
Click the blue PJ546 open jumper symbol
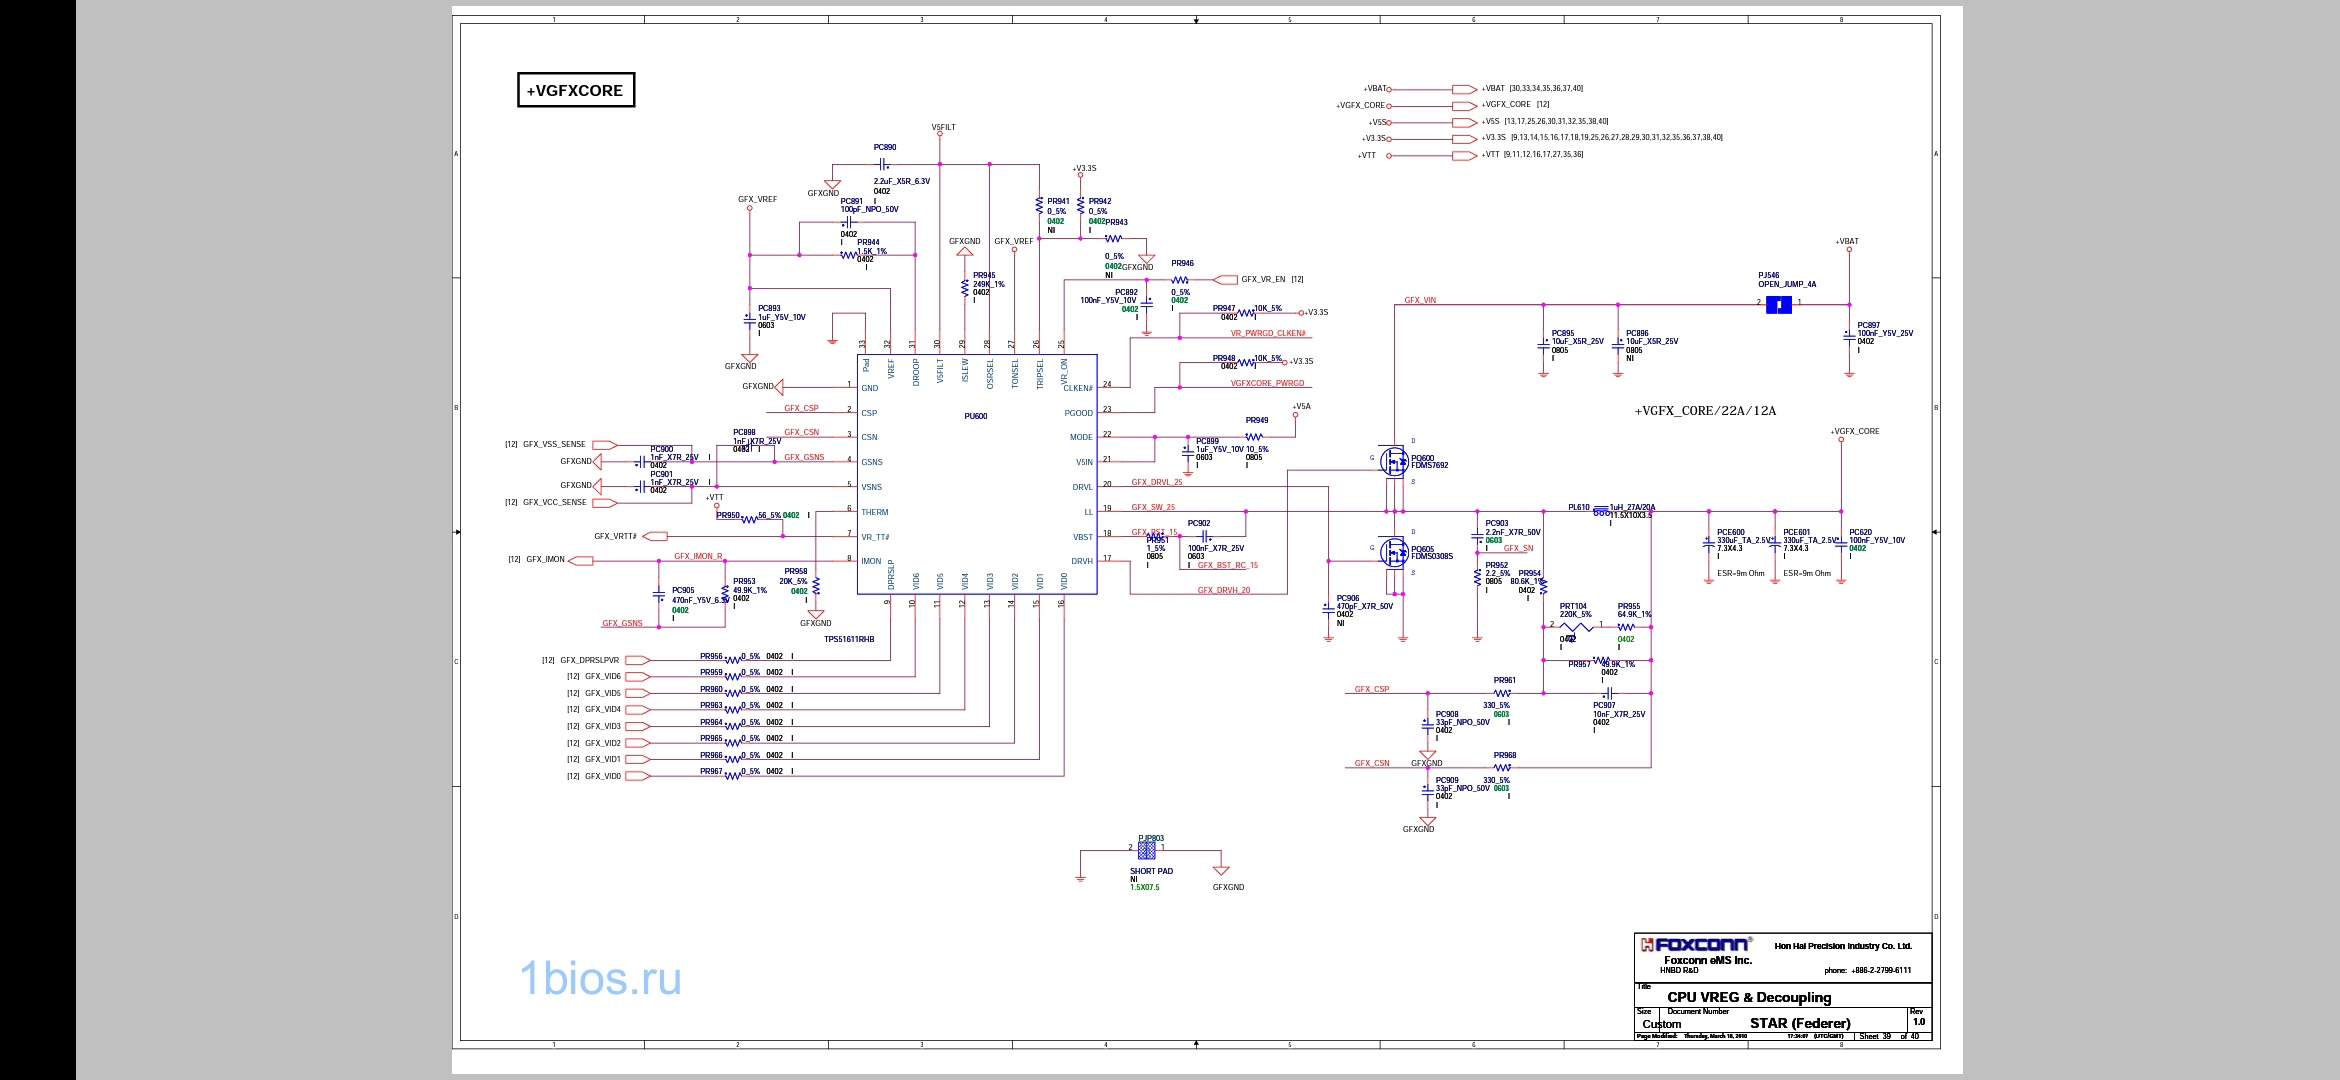tap(1778, 303)
